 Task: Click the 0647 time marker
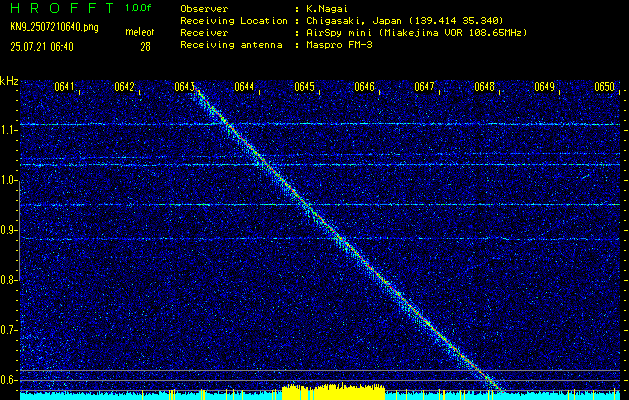coord(424,87)
